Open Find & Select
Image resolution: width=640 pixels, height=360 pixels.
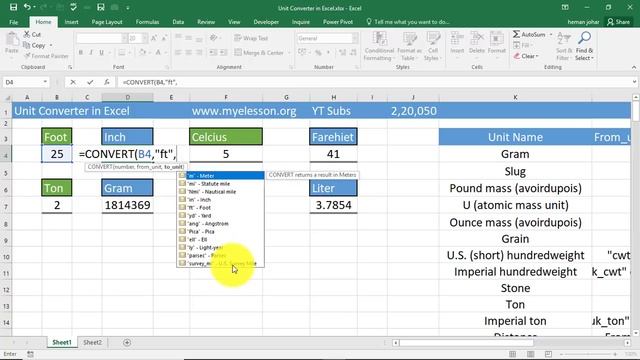tap(584, 46)
